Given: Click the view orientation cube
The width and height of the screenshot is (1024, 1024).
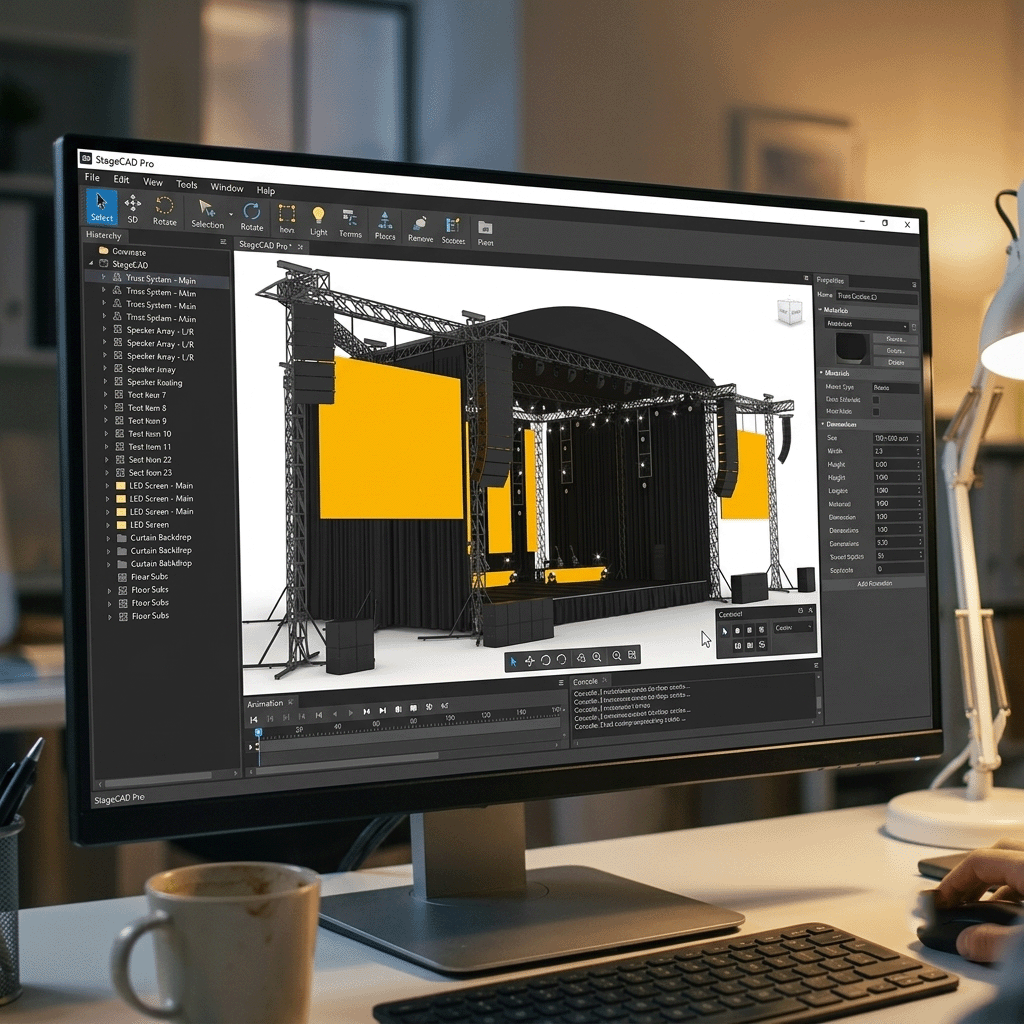Looking at the screenshot, I should click(x=789, y=312).
